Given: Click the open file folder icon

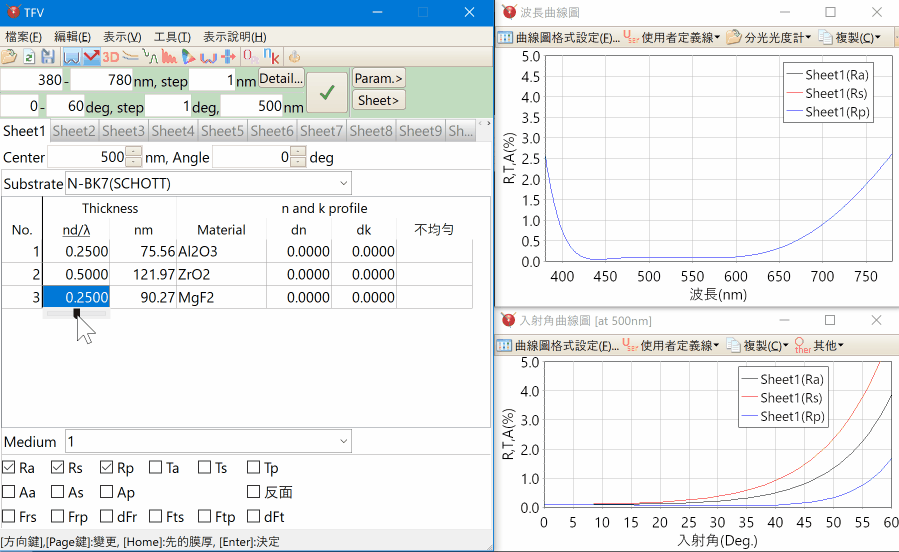Looking at the screenshot, I should 9,57.
